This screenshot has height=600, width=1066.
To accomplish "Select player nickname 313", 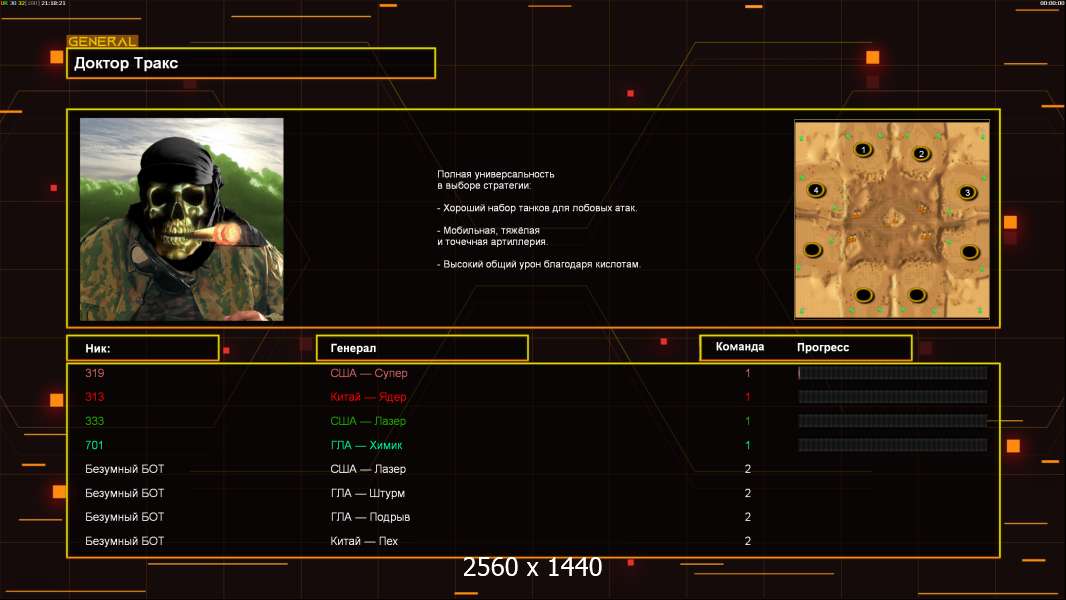I will 95,397.
